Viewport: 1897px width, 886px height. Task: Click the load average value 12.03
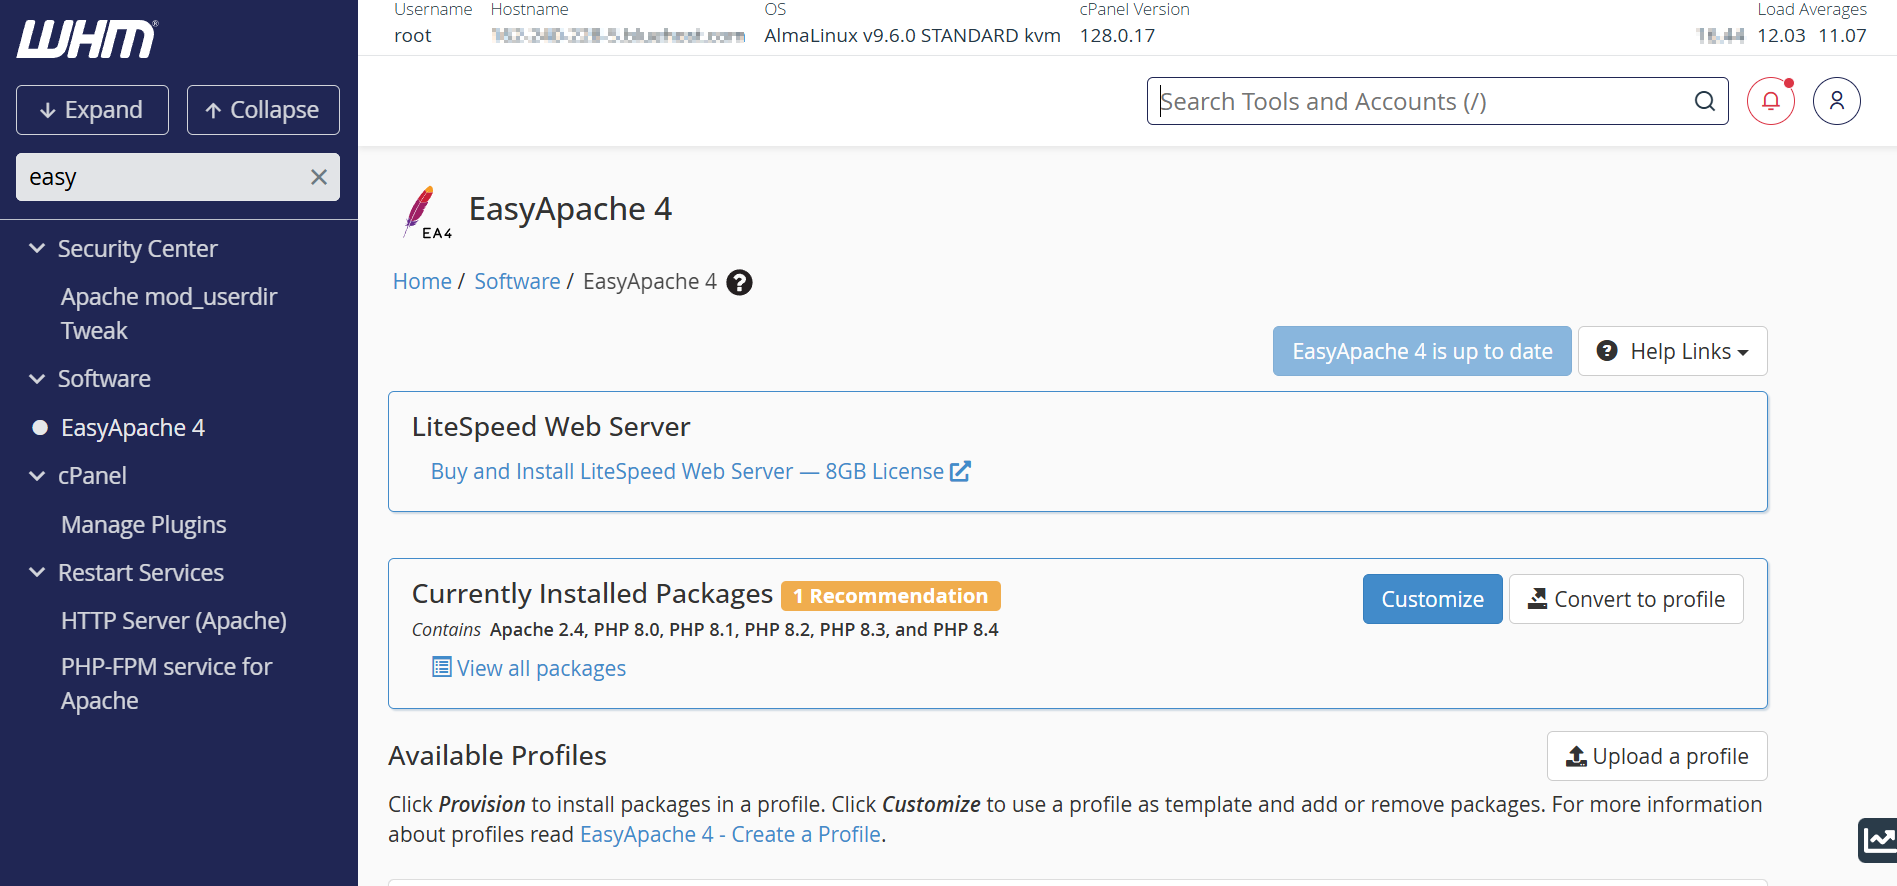pyautogui.click(x=1781, y=36)
